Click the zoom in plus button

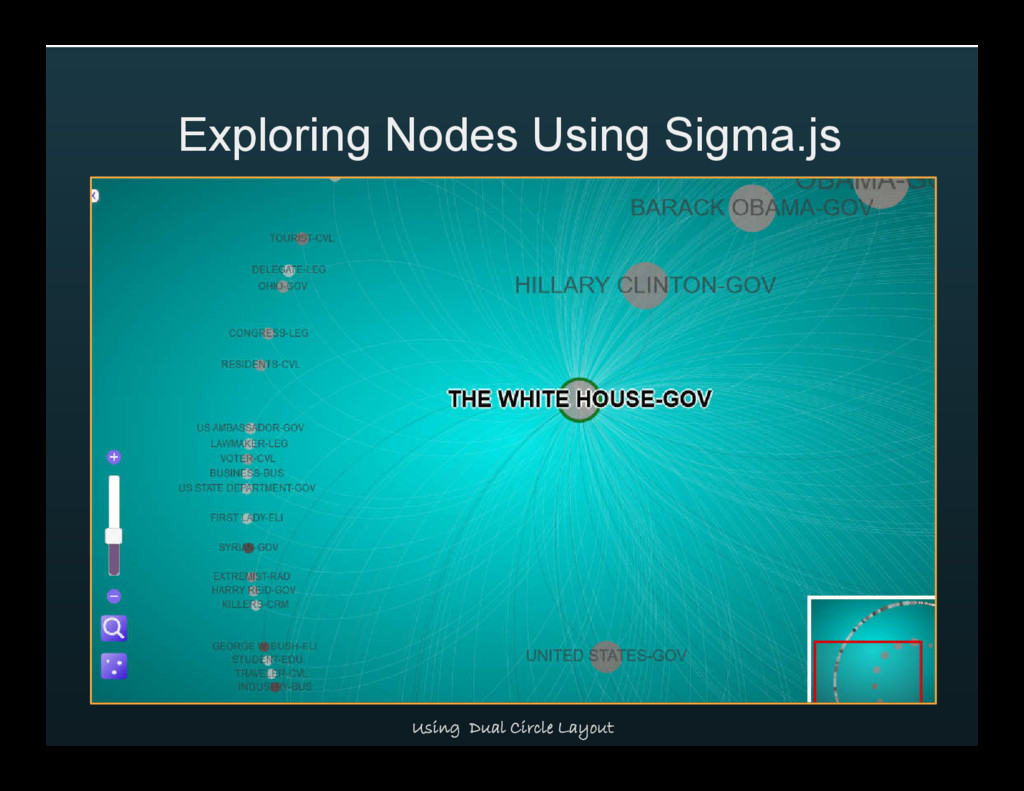pyautogui.click(x=114, y=457)
